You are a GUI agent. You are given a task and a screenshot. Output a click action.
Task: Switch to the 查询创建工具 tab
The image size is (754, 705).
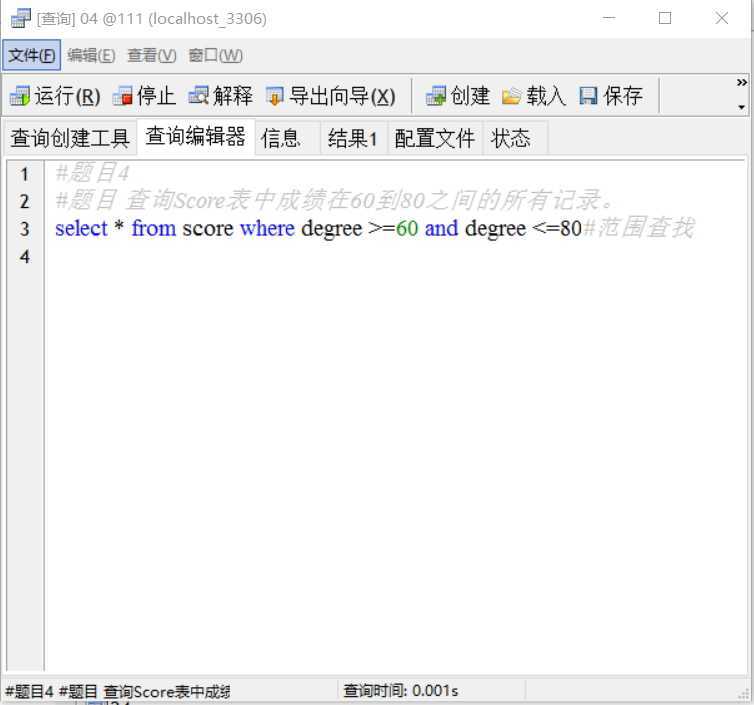coord(70,138)
